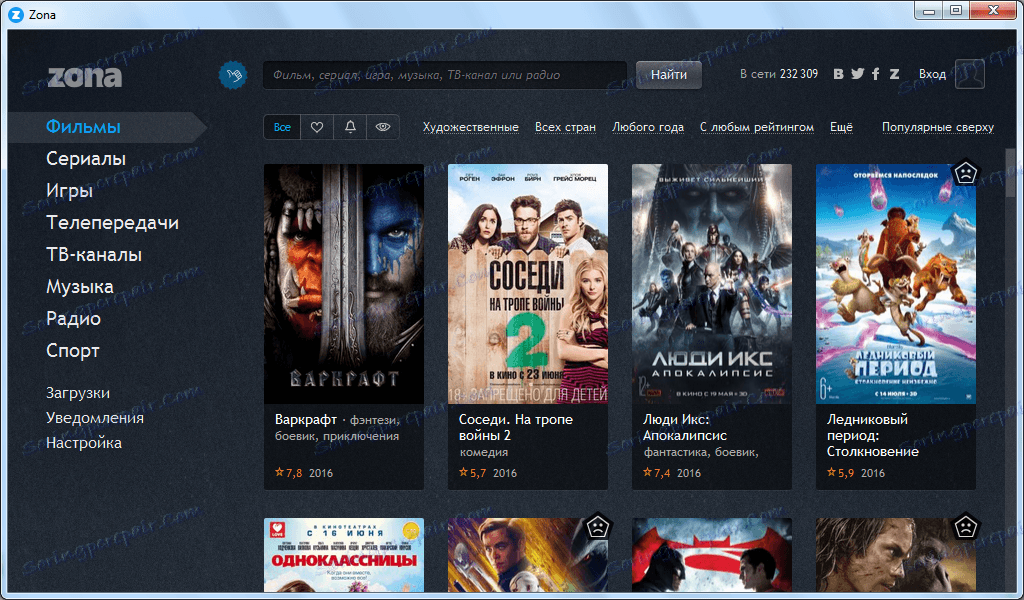Open the VK social link icon
The image size is (1024, 600).
coord(839,74)
